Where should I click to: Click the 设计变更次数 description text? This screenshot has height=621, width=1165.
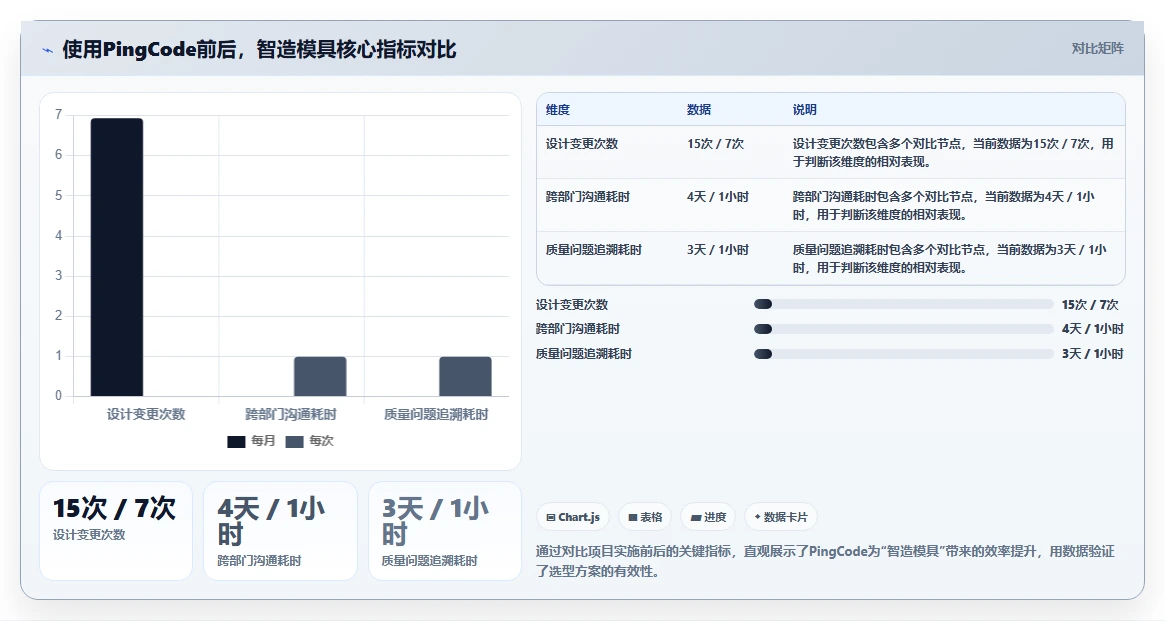[x=953, y=152]
